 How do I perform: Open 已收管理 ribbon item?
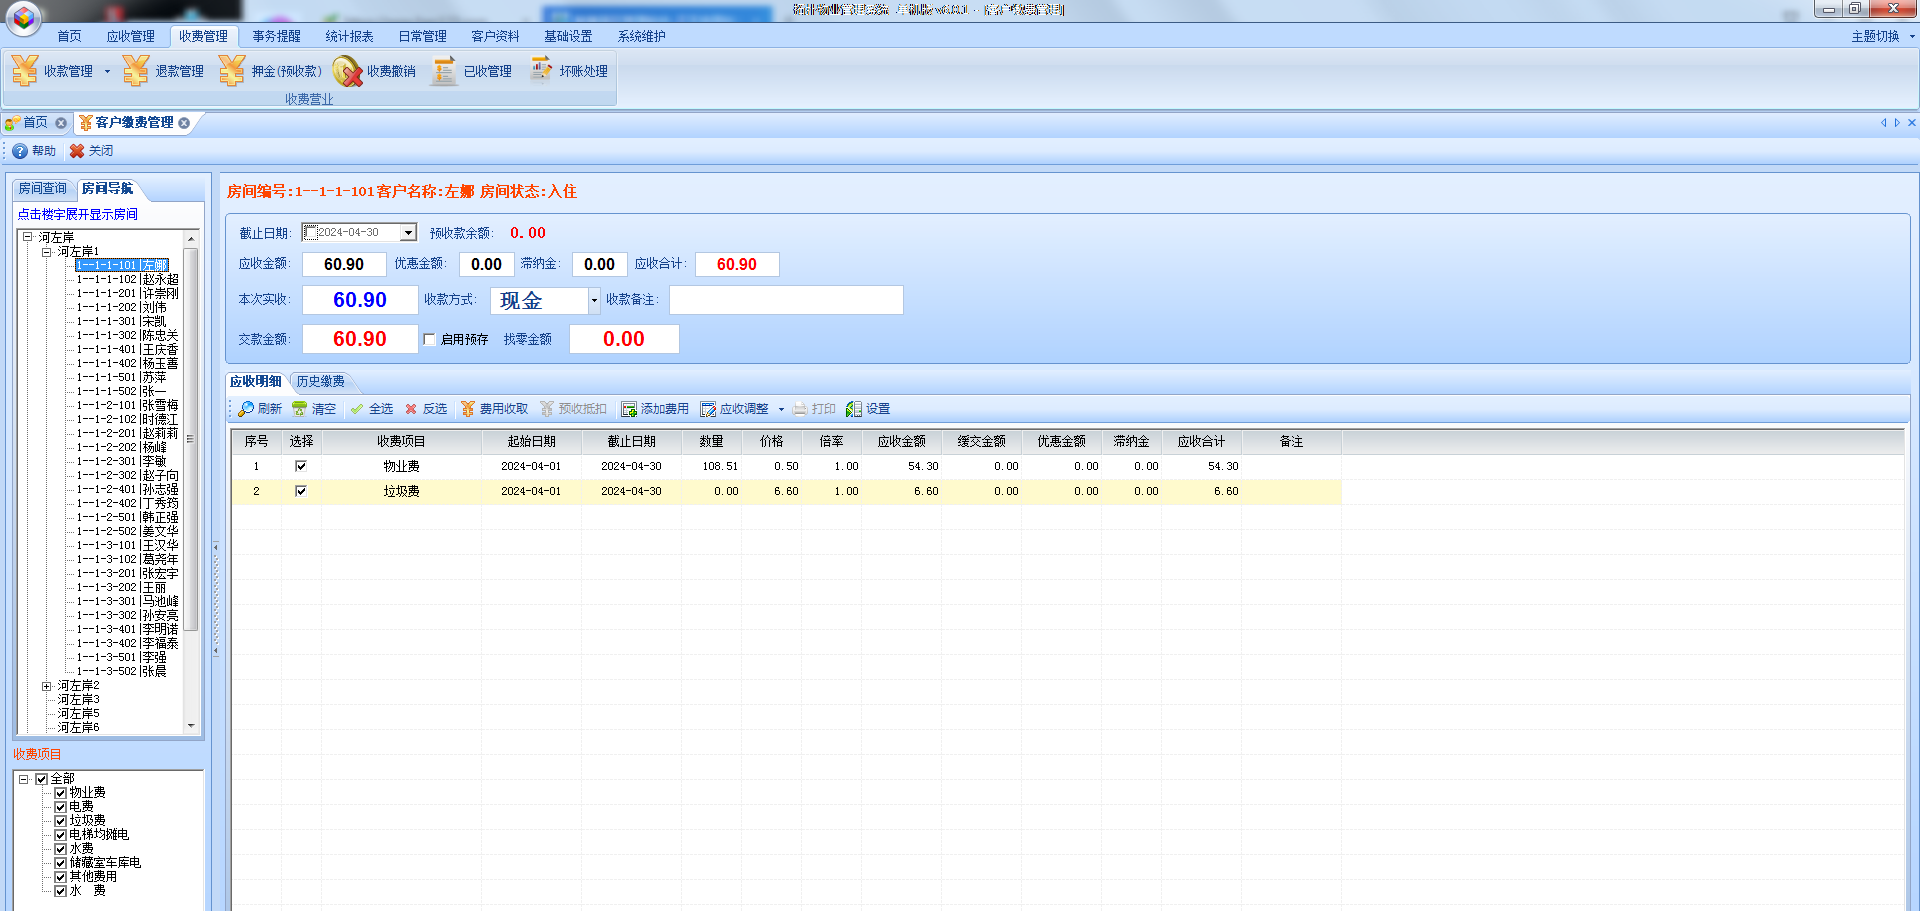(x=472, y=71)
